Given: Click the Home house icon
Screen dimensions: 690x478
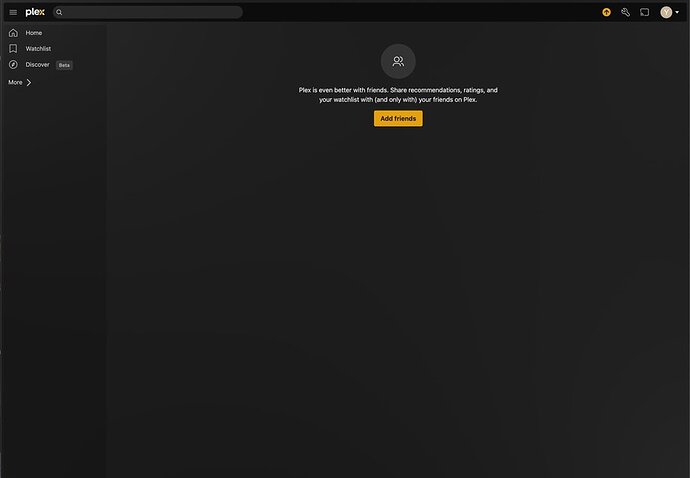Looking at the screenshot, I should coord(13,33).
